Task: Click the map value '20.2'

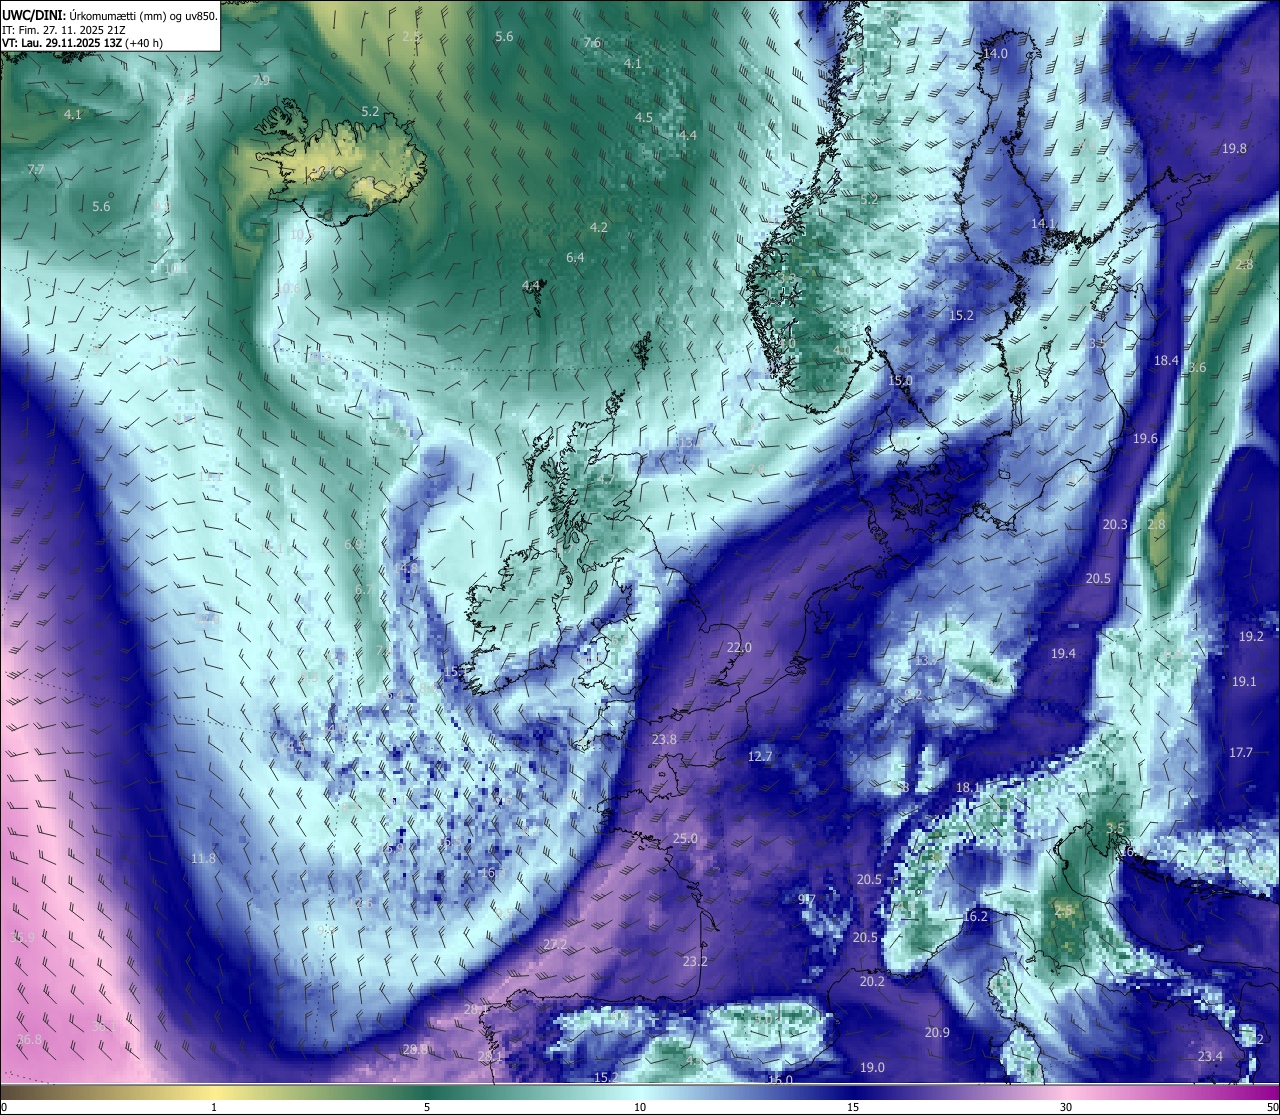Action: pos(872,981)
